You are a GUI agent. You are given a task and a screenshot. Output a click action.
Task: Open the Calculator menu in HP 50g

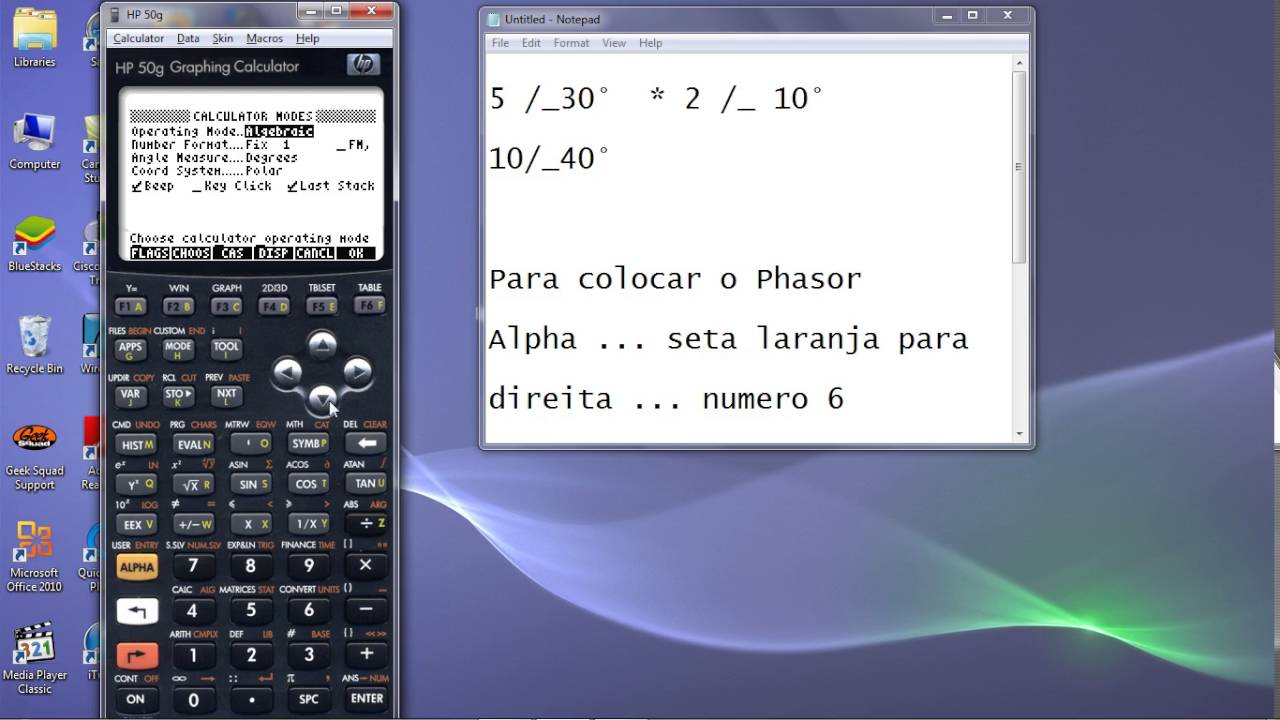[x=138, y=38]
